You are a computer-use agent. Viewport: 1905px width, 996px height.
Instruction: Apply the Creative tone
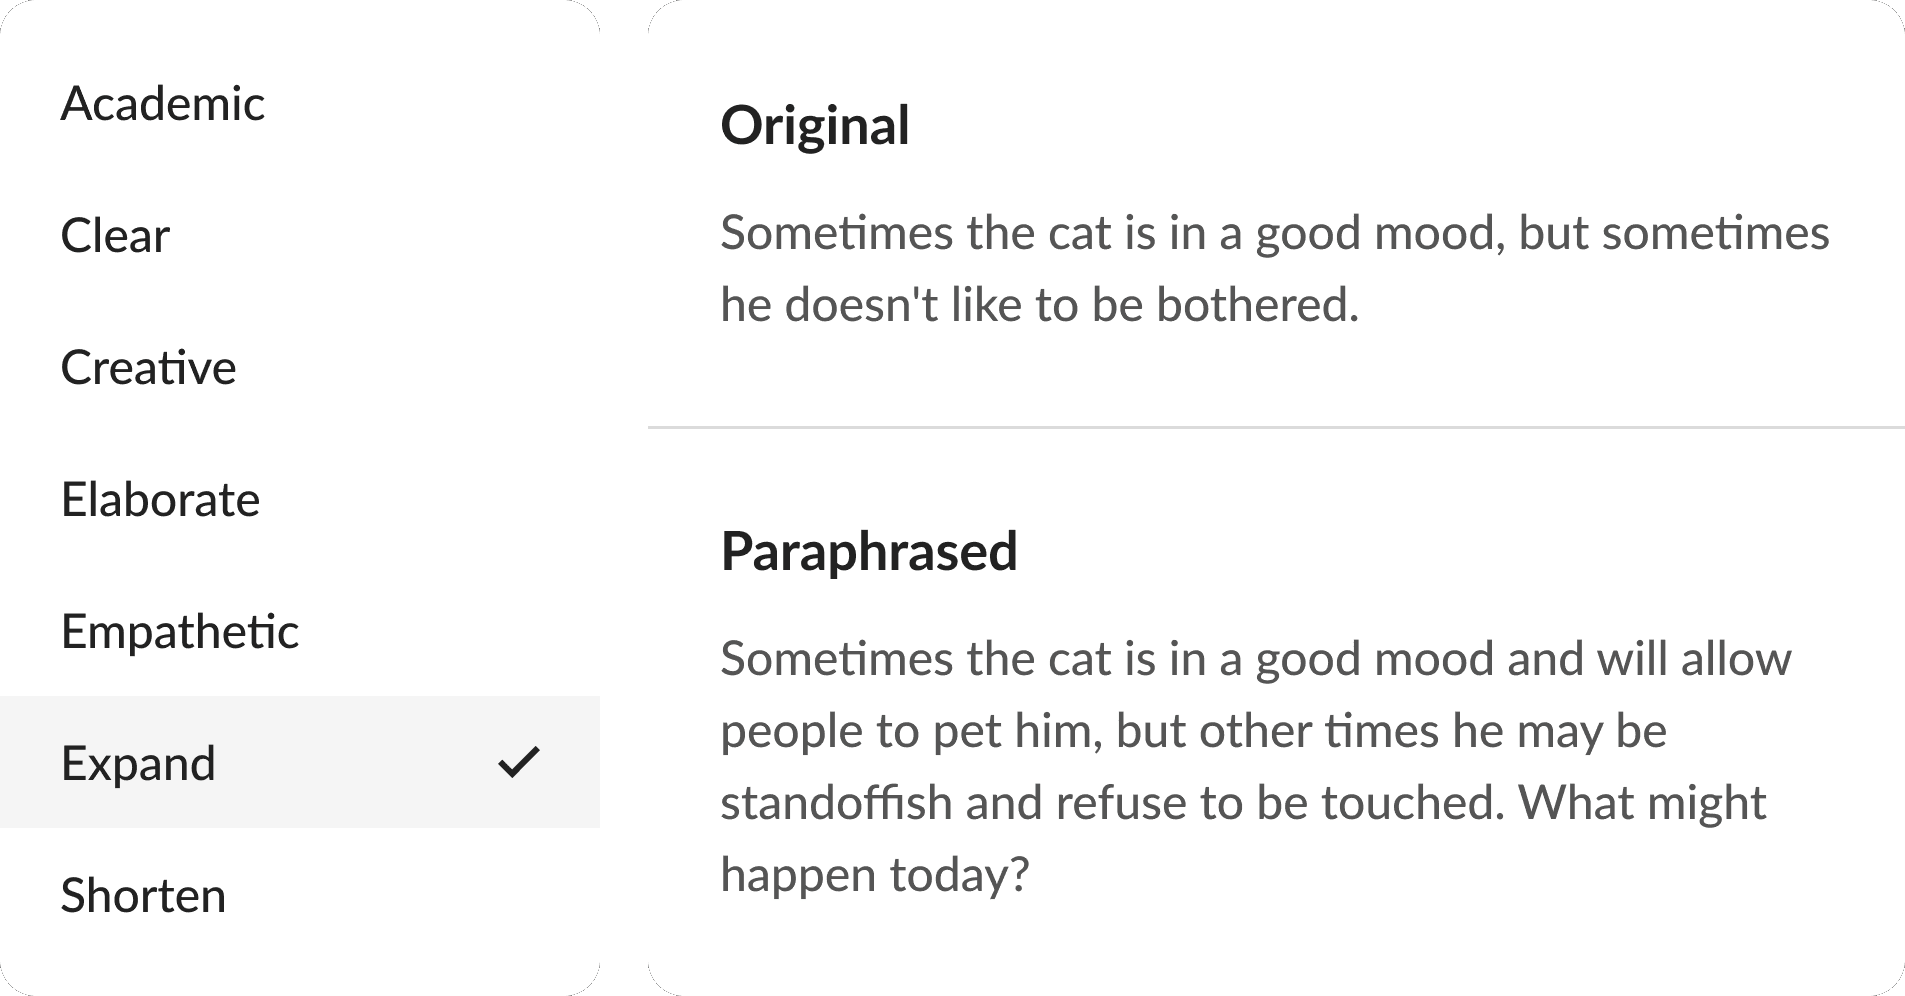pyautogui.click(x=148, y=368)
